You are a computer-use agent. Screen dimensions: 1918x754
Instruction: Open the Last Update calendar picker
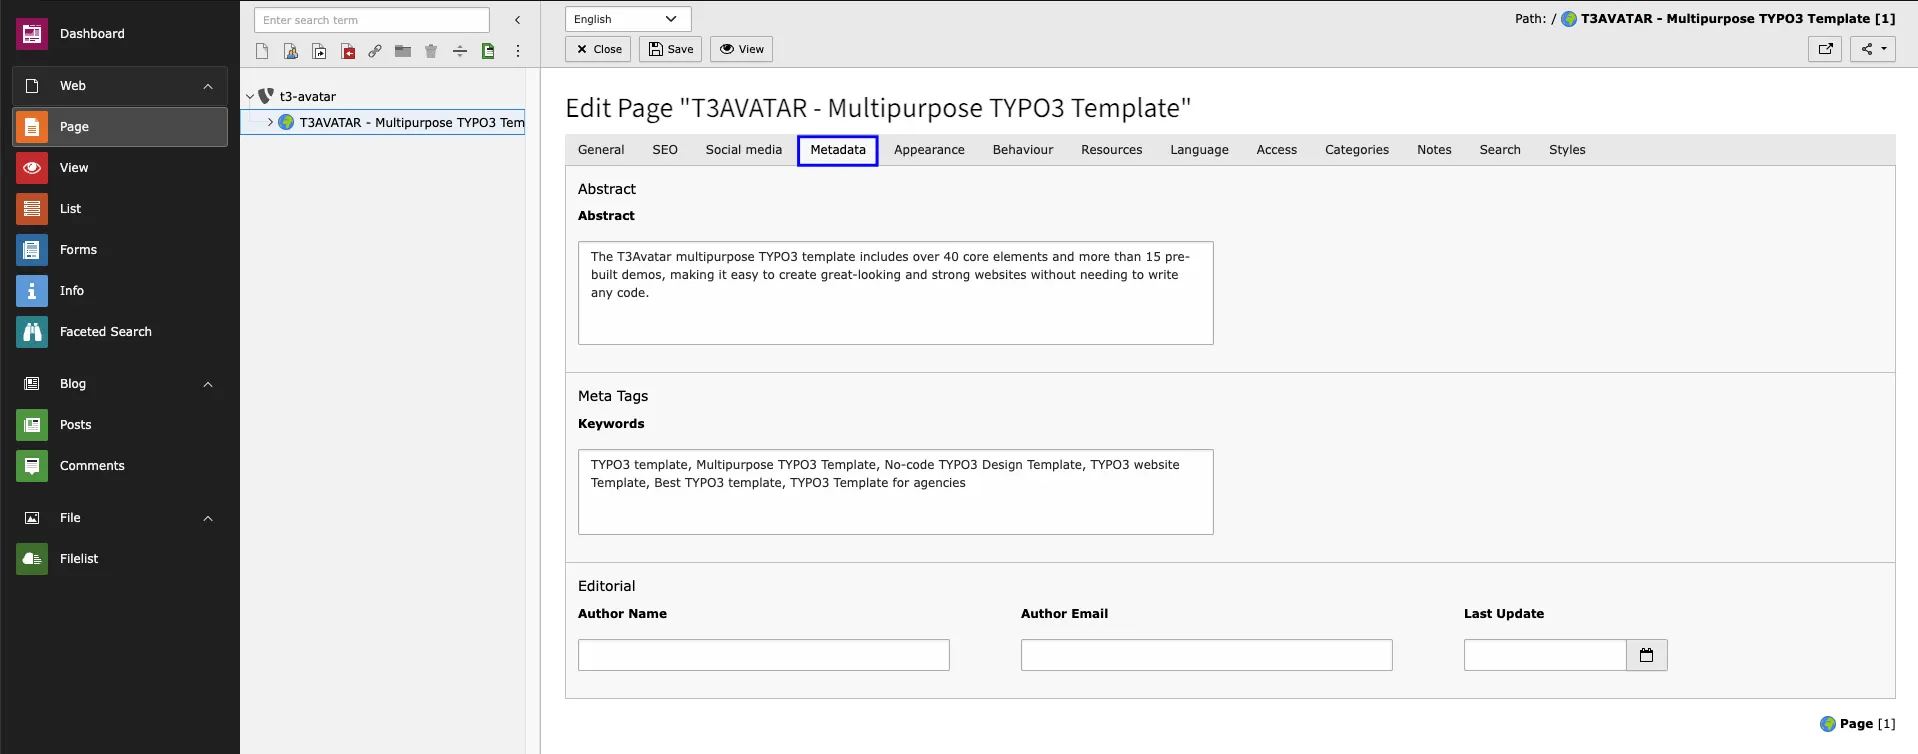pos(1647,655)
